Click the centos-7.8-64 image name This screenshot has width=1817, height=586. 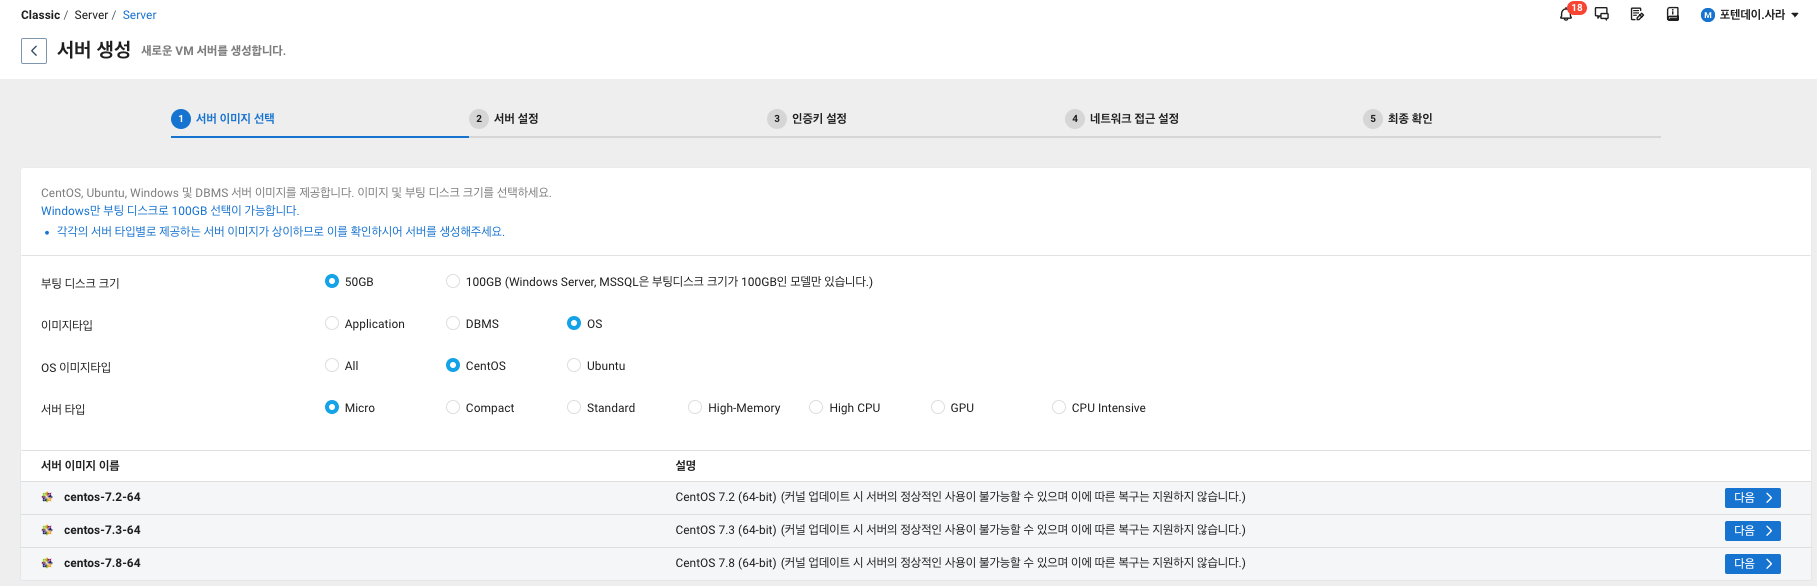(102, 563)
